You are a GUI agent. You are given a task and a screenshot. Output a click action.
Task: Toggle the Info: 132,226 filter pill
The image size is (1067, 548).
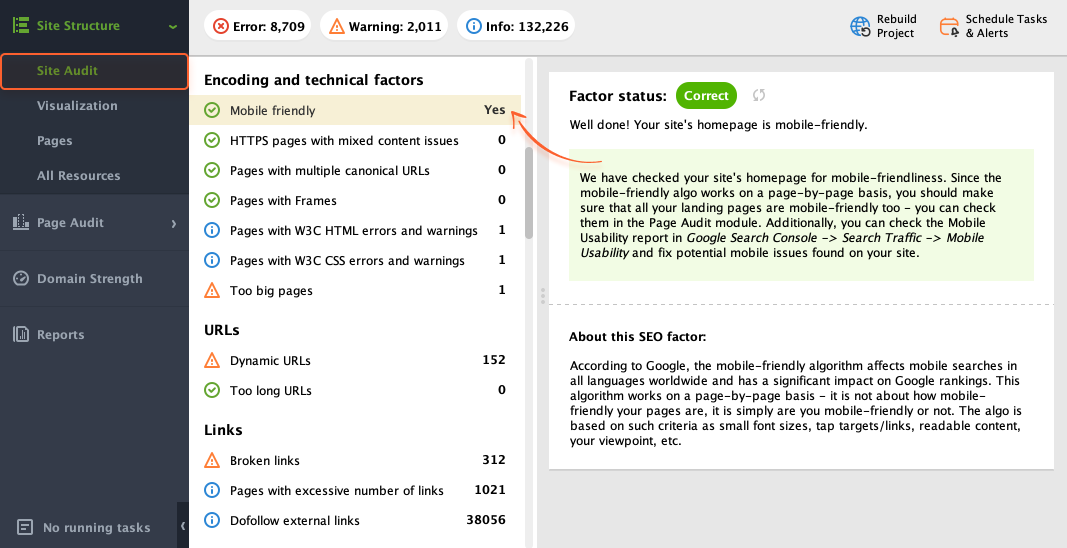point(516,26)
